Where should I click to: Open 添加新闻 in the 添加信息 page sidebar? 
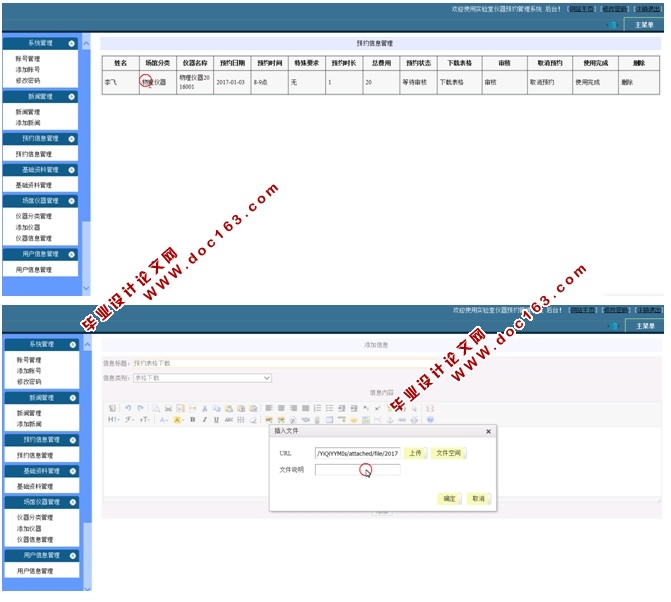[x=29, y=424]
